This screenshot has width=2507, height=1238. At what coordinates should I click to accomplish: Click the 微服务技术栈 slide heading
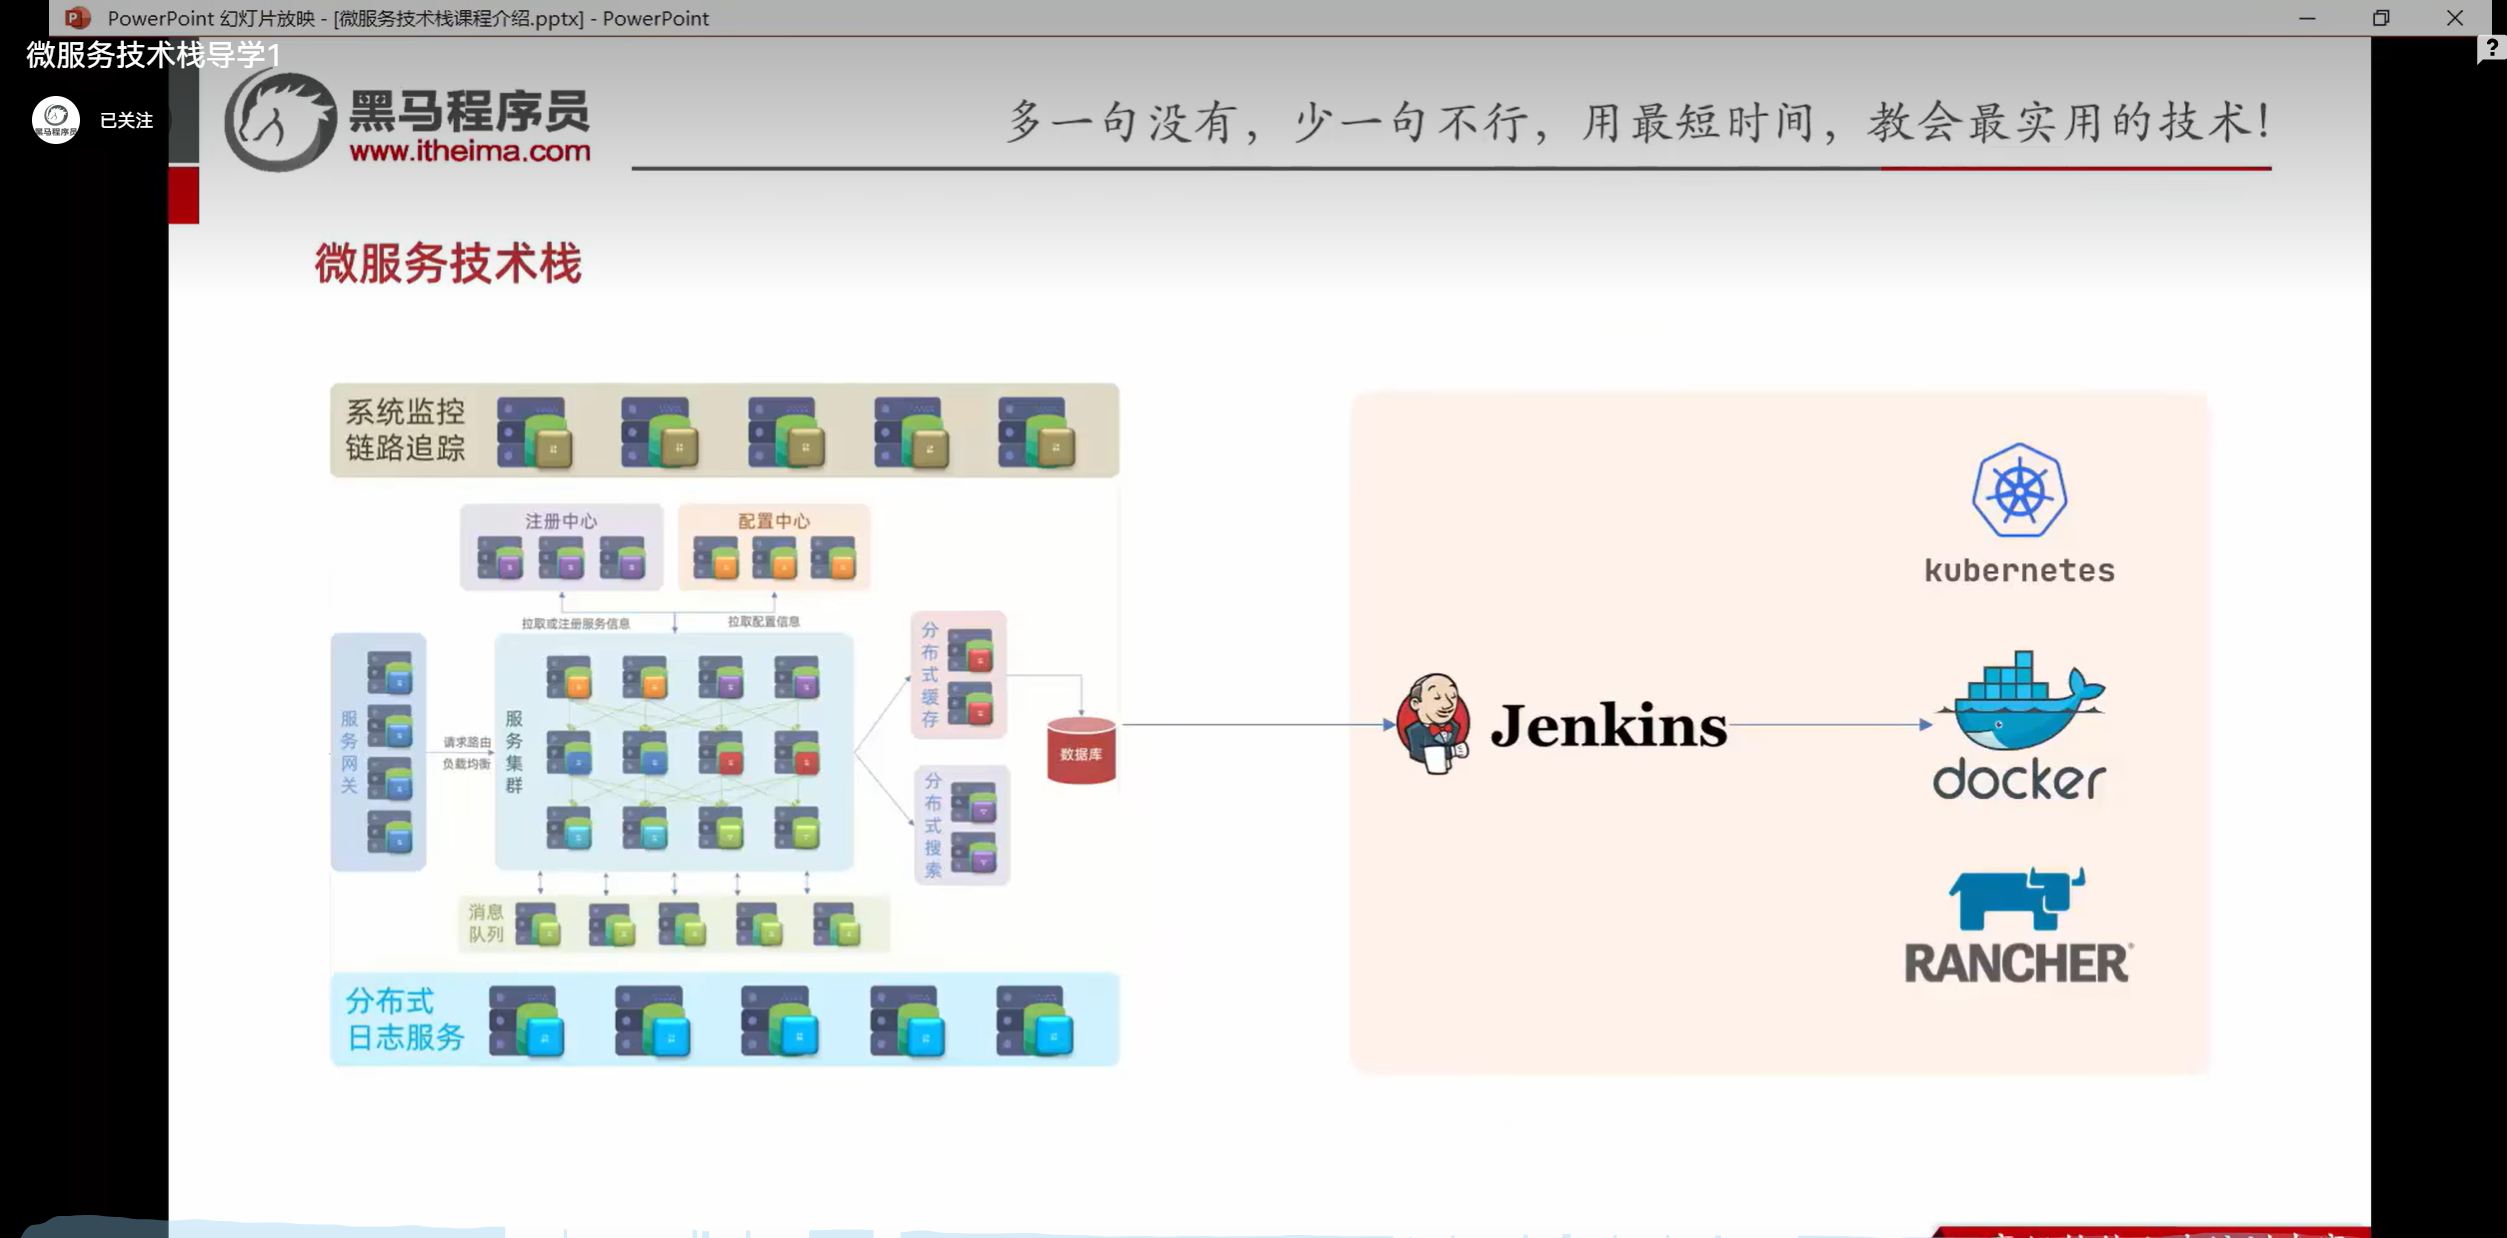pyautogui.click(x=447, y=264)
